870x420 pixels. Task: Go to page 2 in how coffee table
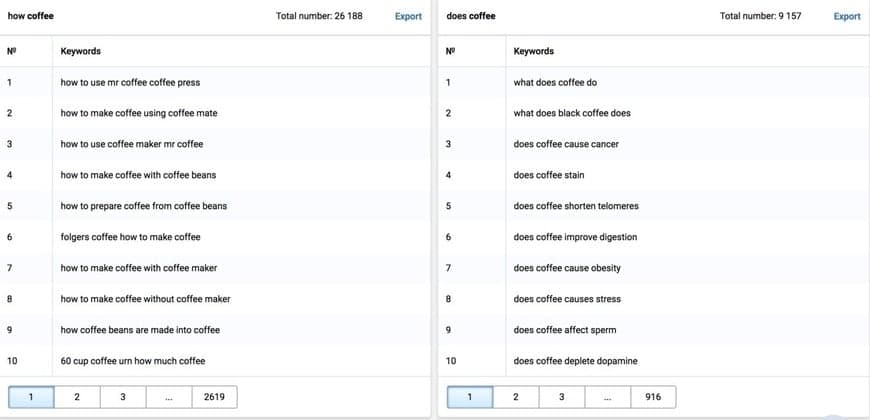[x=77, y=397]
